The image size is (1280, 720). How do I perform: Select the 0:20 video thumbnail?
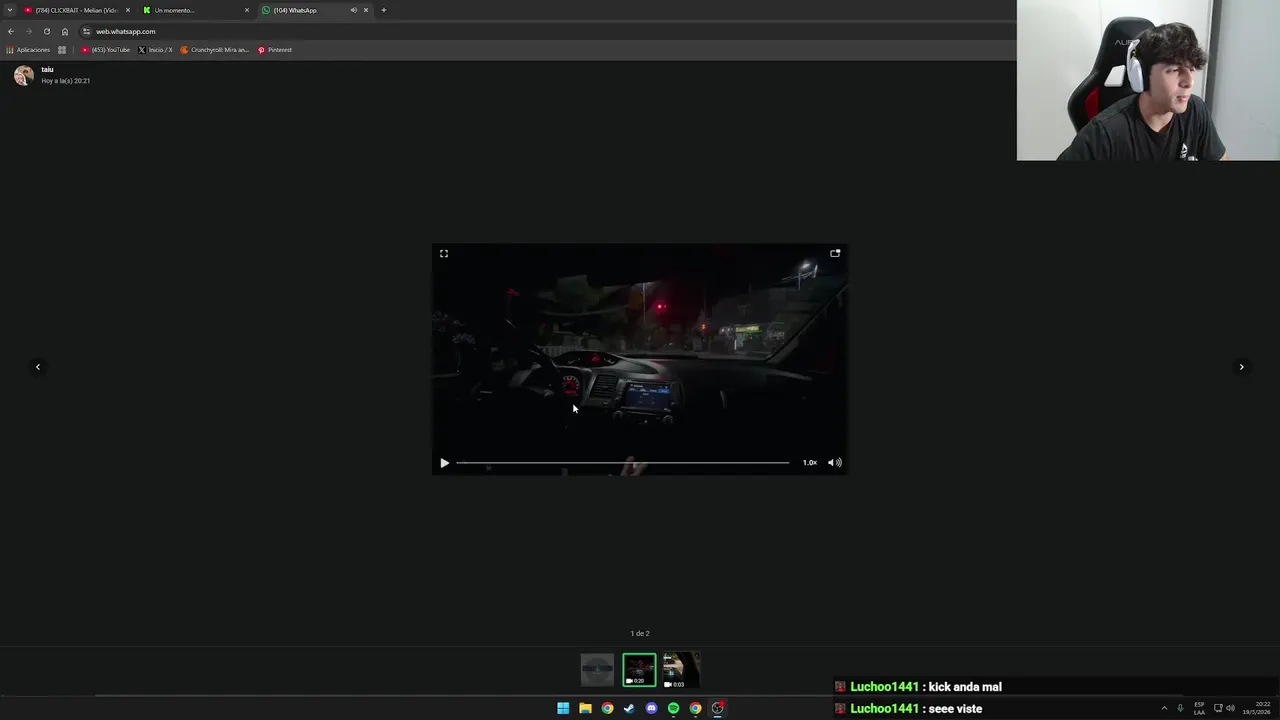(639, 670)
